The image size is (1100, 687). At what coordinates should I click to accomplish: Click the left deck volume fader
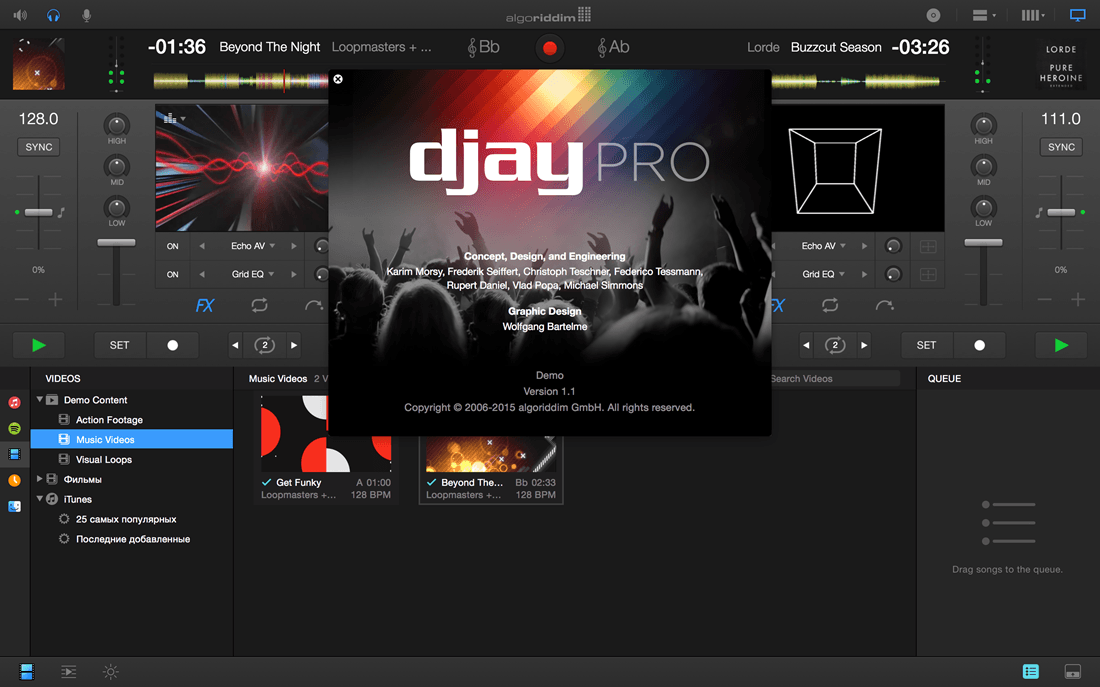[x=116, y=242]
